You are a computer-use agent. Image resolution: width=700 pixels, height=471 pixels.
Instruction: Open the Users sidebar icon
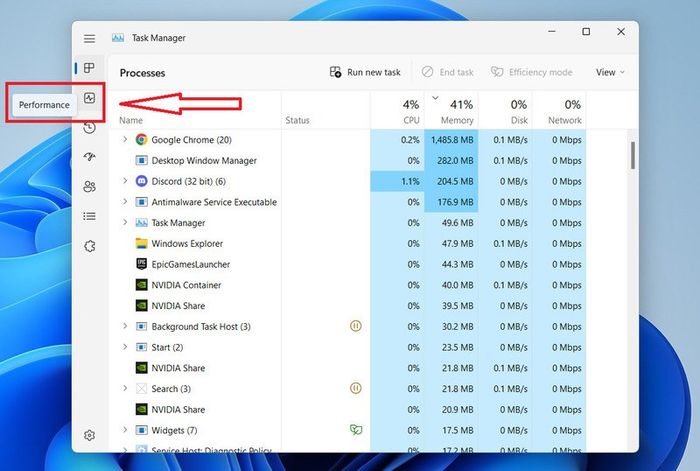(90, 186)
